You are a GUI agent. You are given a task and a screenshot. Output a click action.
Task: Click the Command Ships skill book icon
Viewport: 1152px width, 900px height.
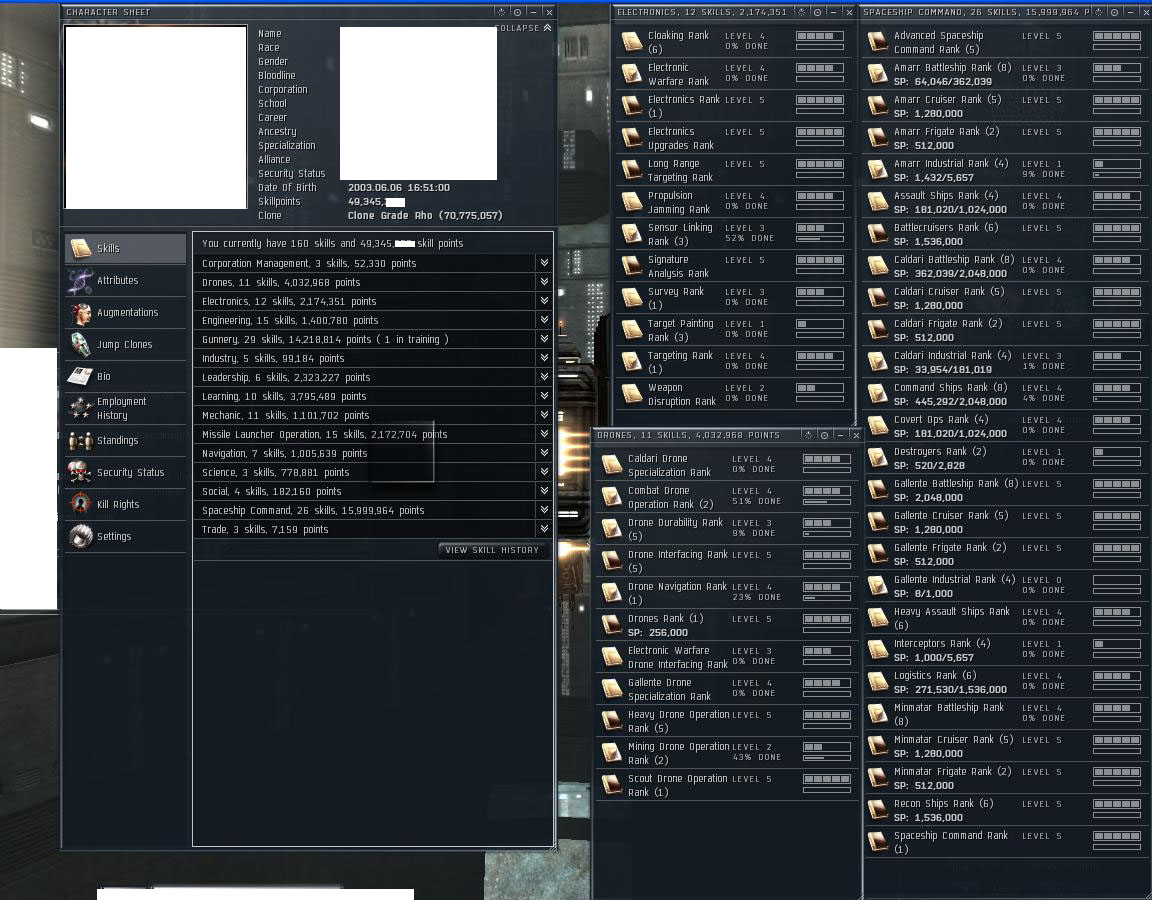click(x=877, y=394)
